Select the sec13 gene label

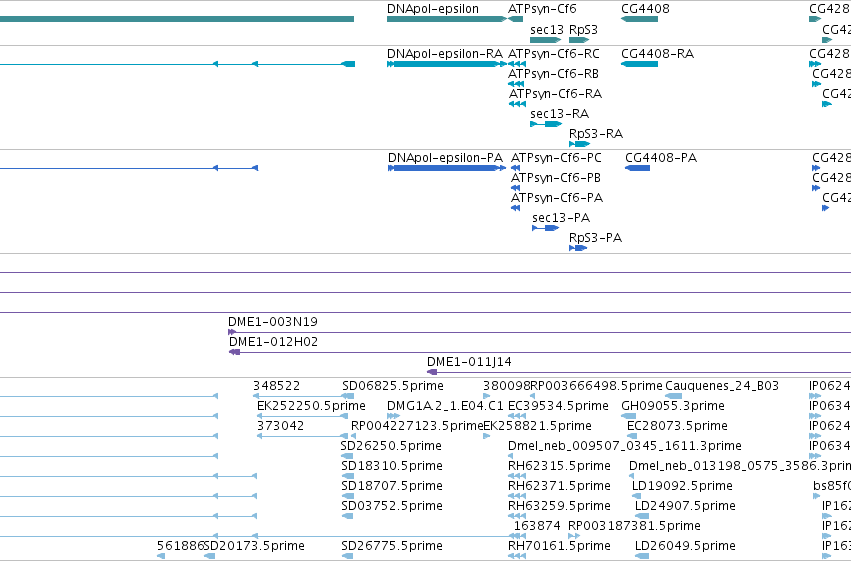[x=547, y=29]
